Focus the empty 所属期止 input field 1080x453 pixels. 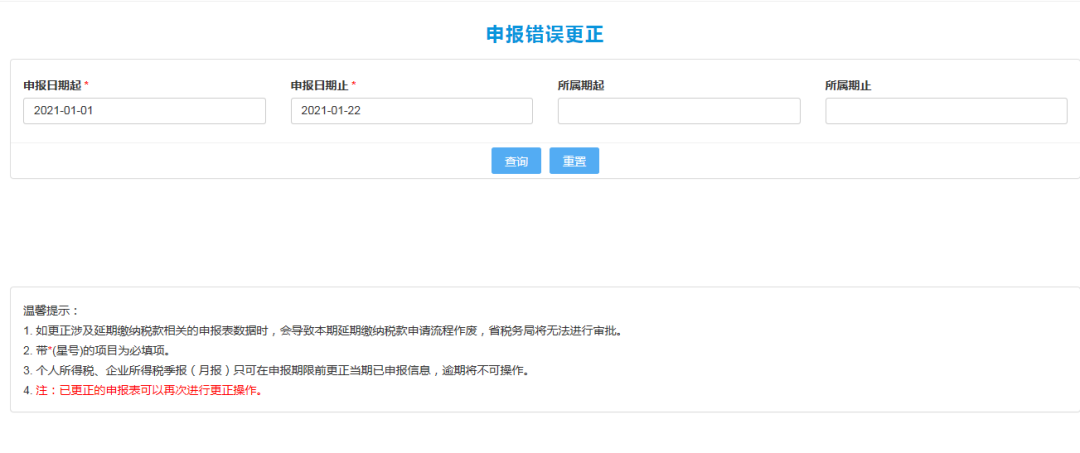(x=946, y=111)
